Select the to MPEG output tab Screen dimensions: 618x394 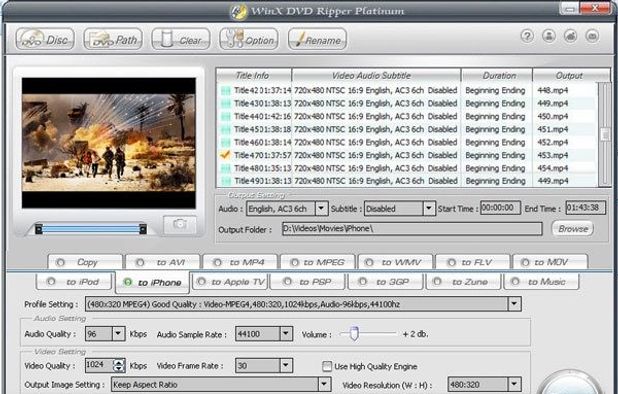(x=317, y=262)
